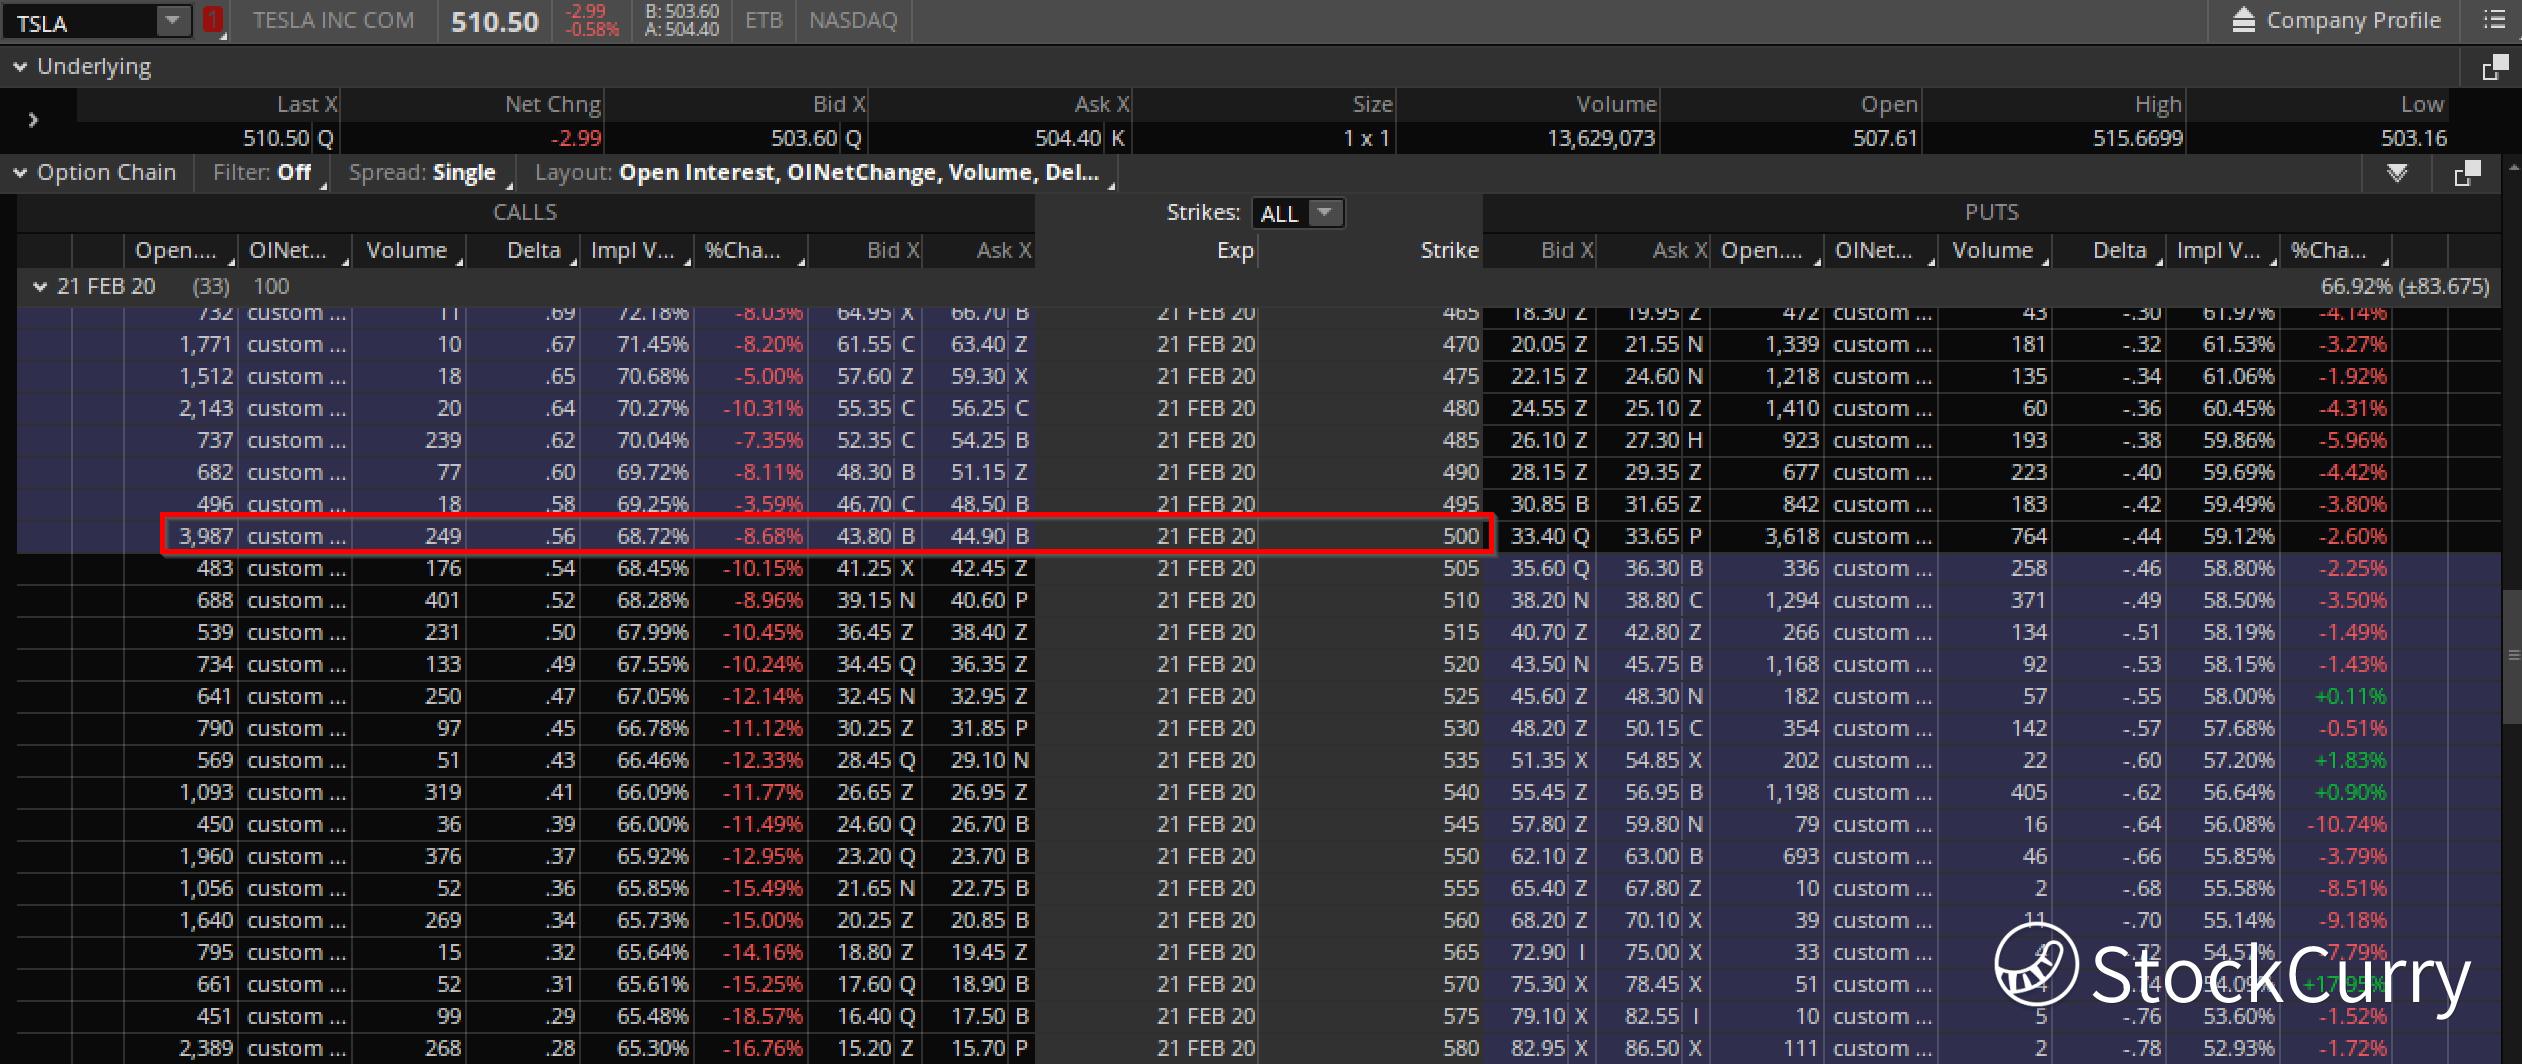The width and height of the screenshot is (2522, 1064).
Task: Collapse the Option Chain section
Action: 20,173
